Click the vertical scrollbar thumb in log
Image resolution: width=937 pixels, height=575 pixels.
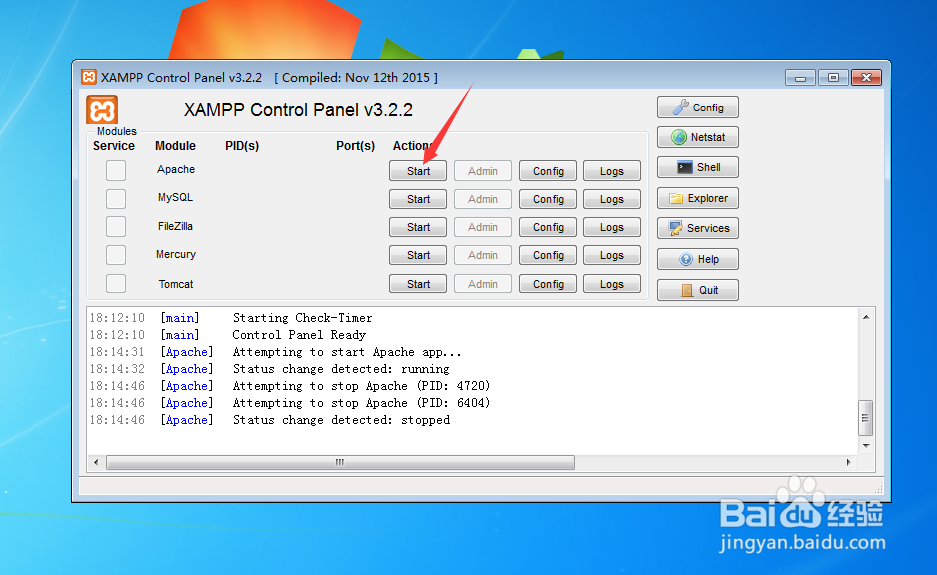(x=865, y=418)
